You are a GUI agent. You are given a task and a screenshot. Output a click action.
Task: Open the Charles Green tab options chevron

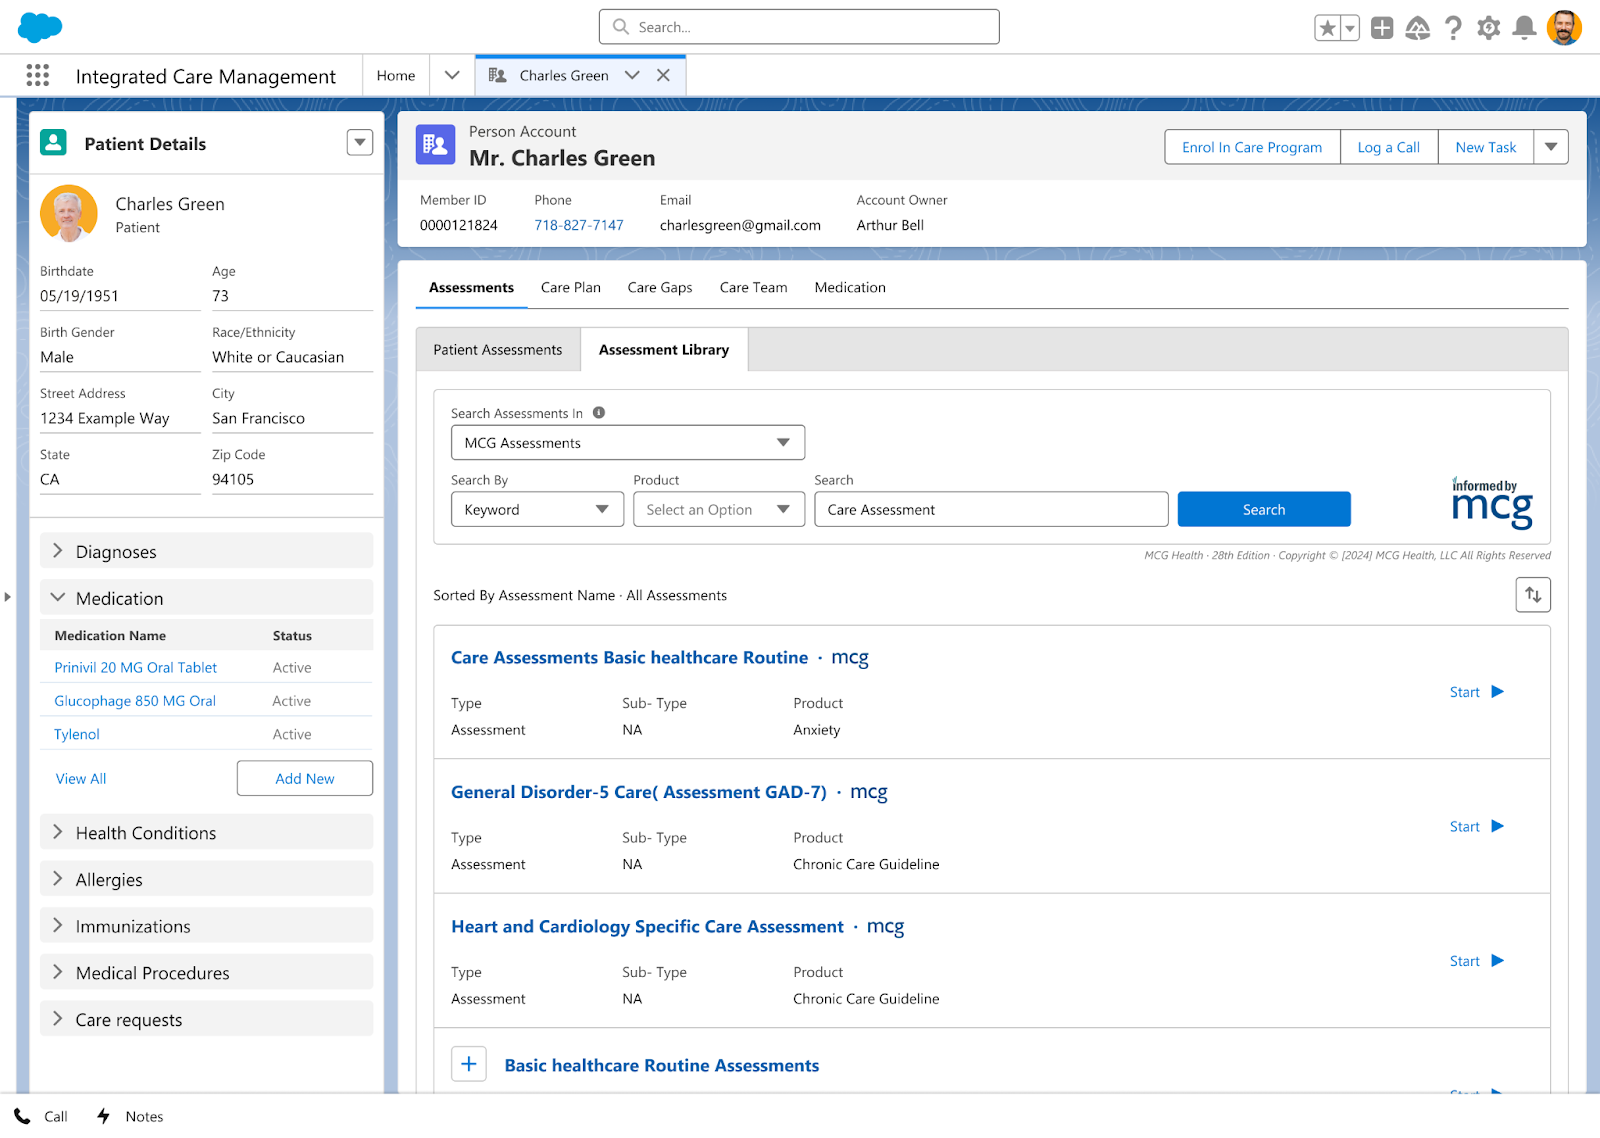(632, 75)
